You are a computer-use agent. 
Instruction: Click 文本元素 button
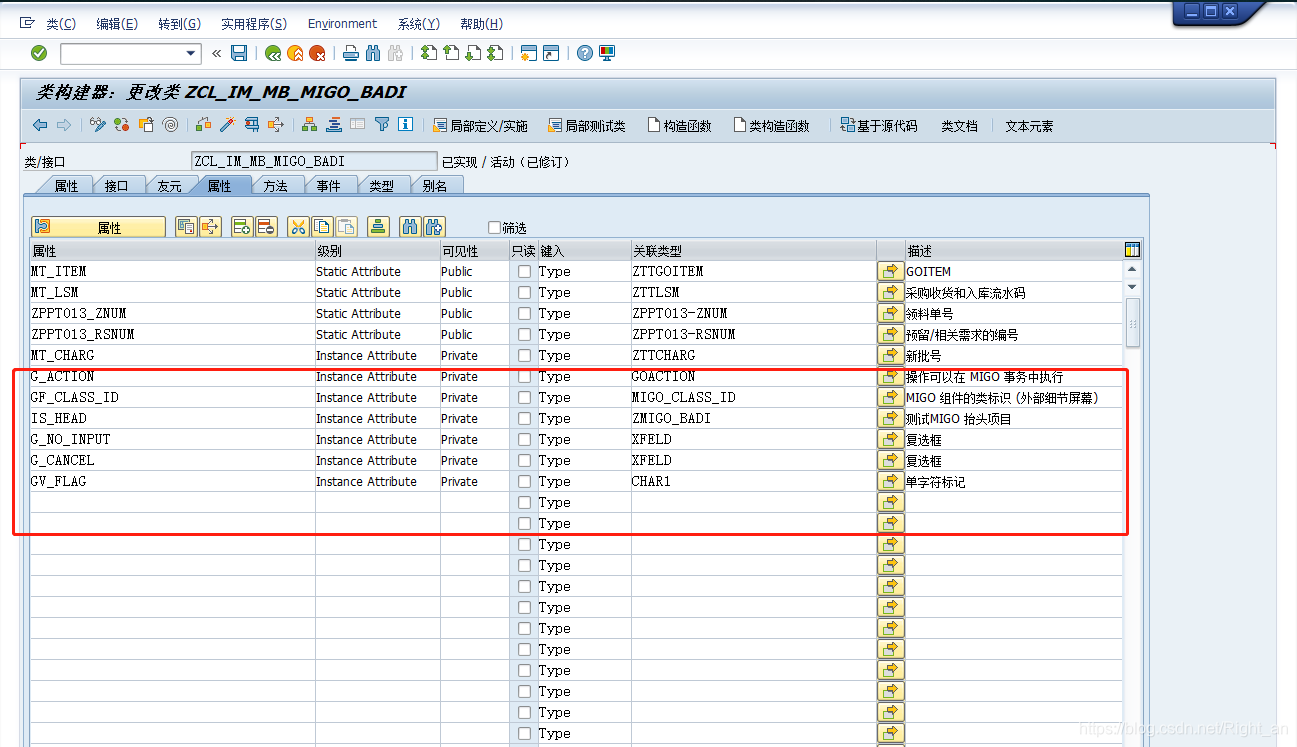tap(1029, 125)
